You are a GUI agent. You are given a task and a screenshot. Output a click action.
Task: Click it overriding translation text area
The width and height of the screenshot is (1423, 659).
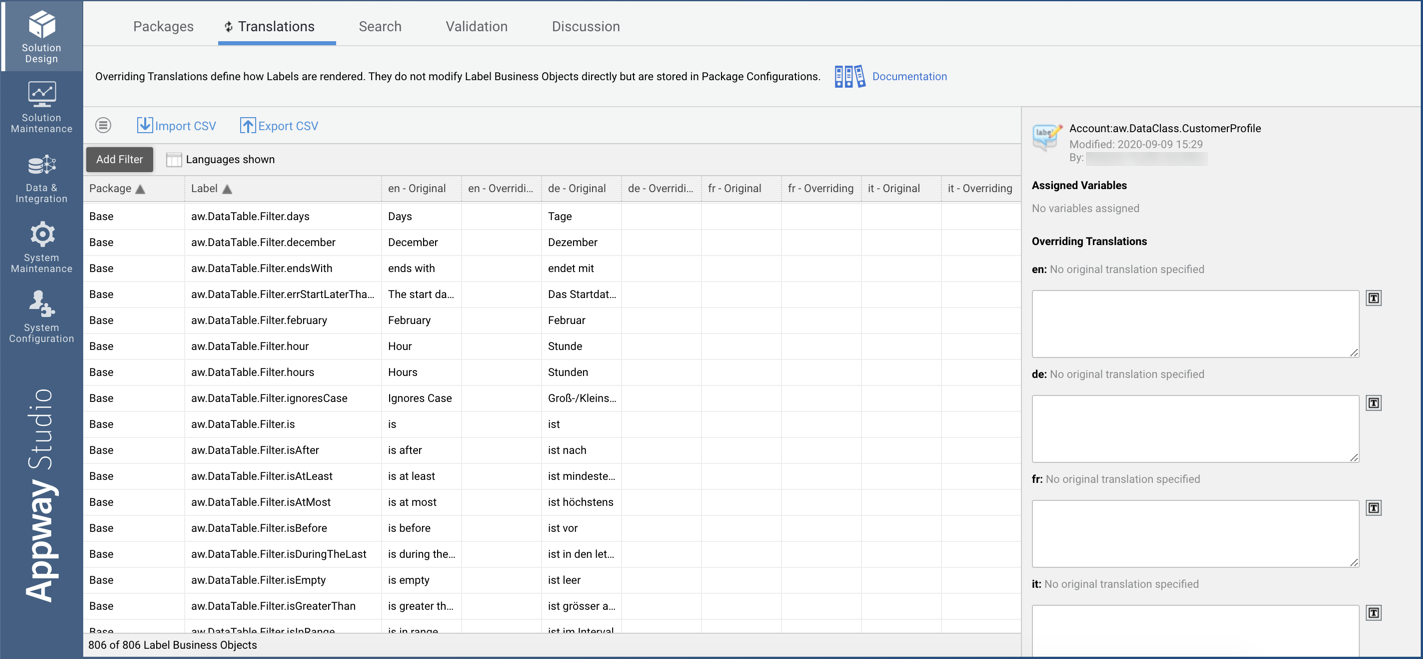1195,631
